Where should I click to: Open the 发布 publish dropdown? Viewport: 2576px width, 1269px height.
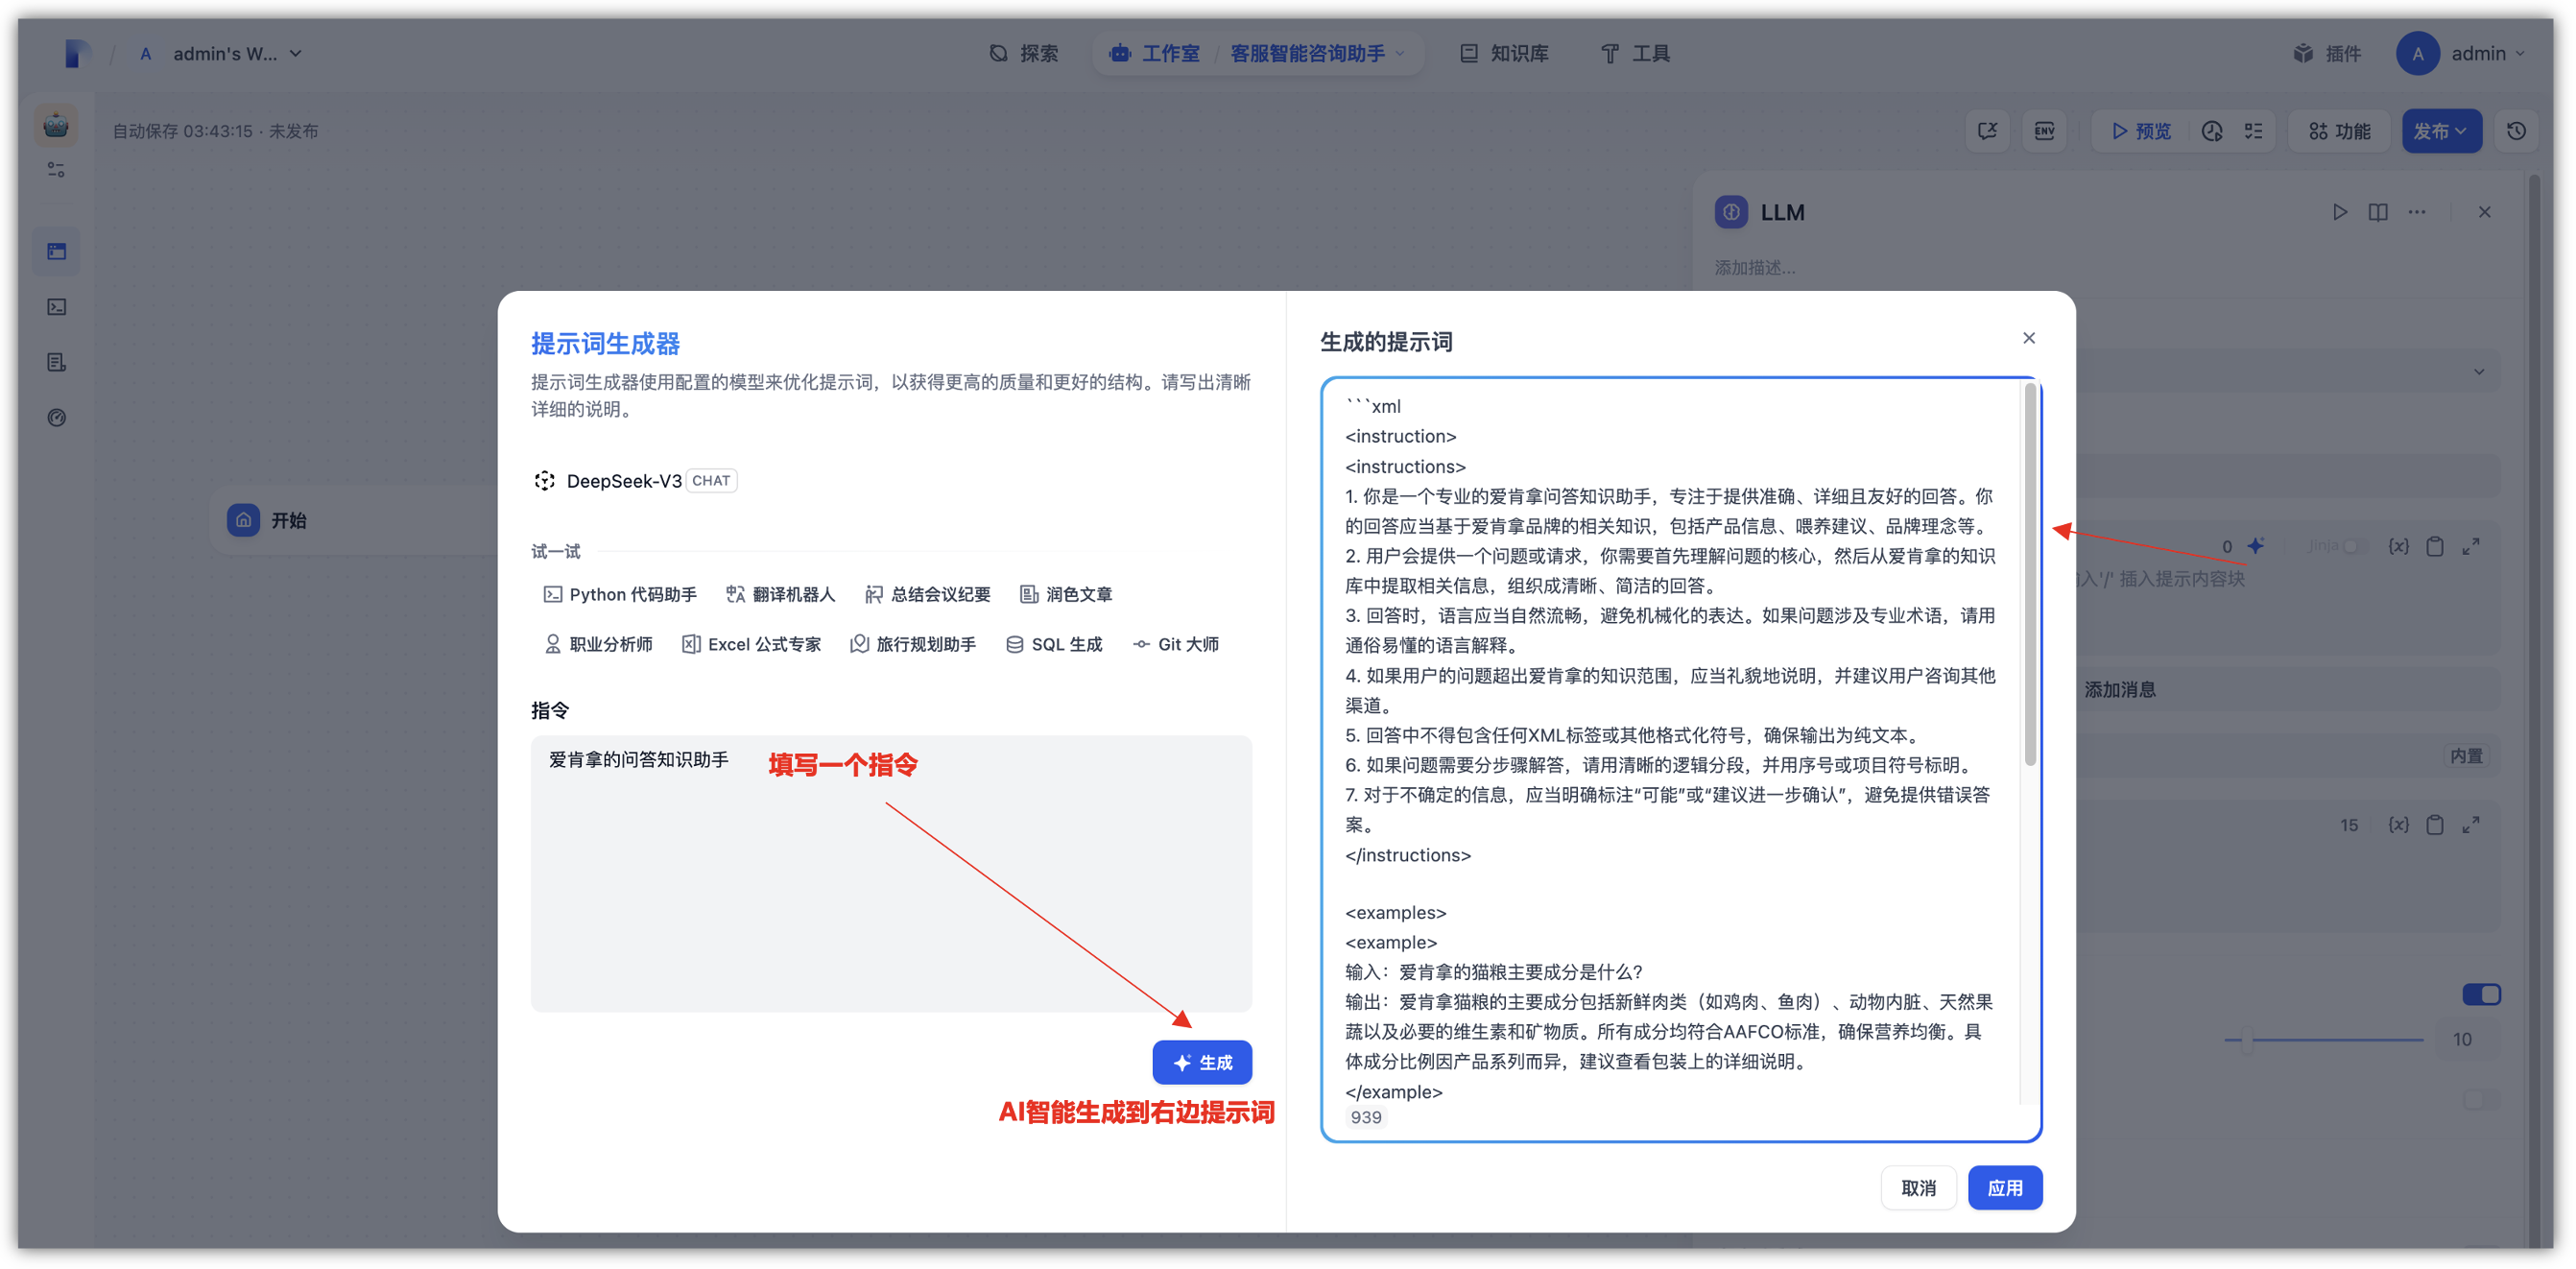pyautogui.click(x=2442, y=130)
